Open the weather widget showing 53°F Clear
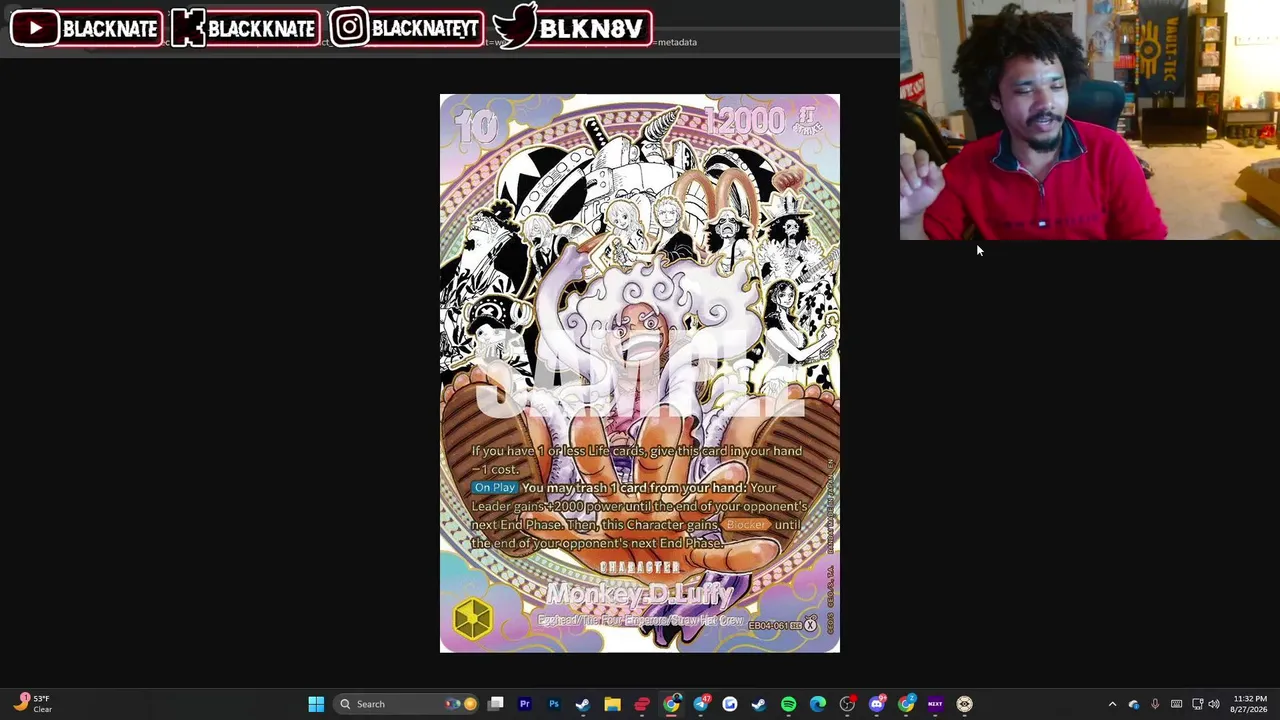 click(x=32, y=704)
